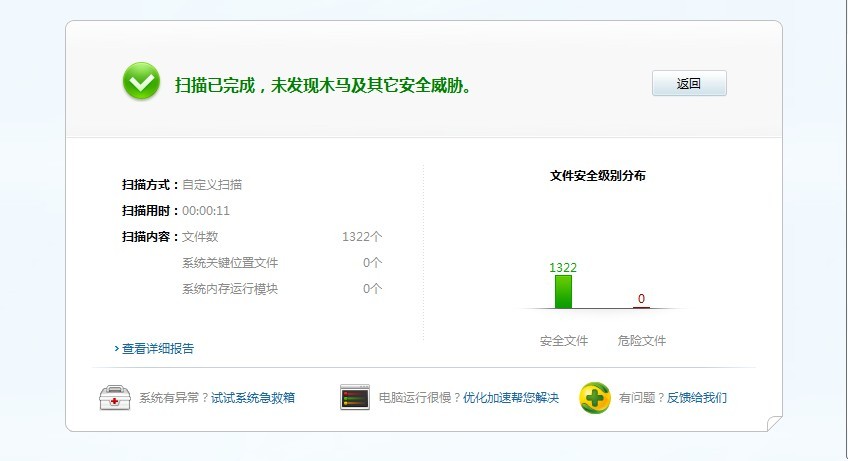Click the green 1322 value above the bar
Screen dimensions: 848x461
(x=563, y=268)
